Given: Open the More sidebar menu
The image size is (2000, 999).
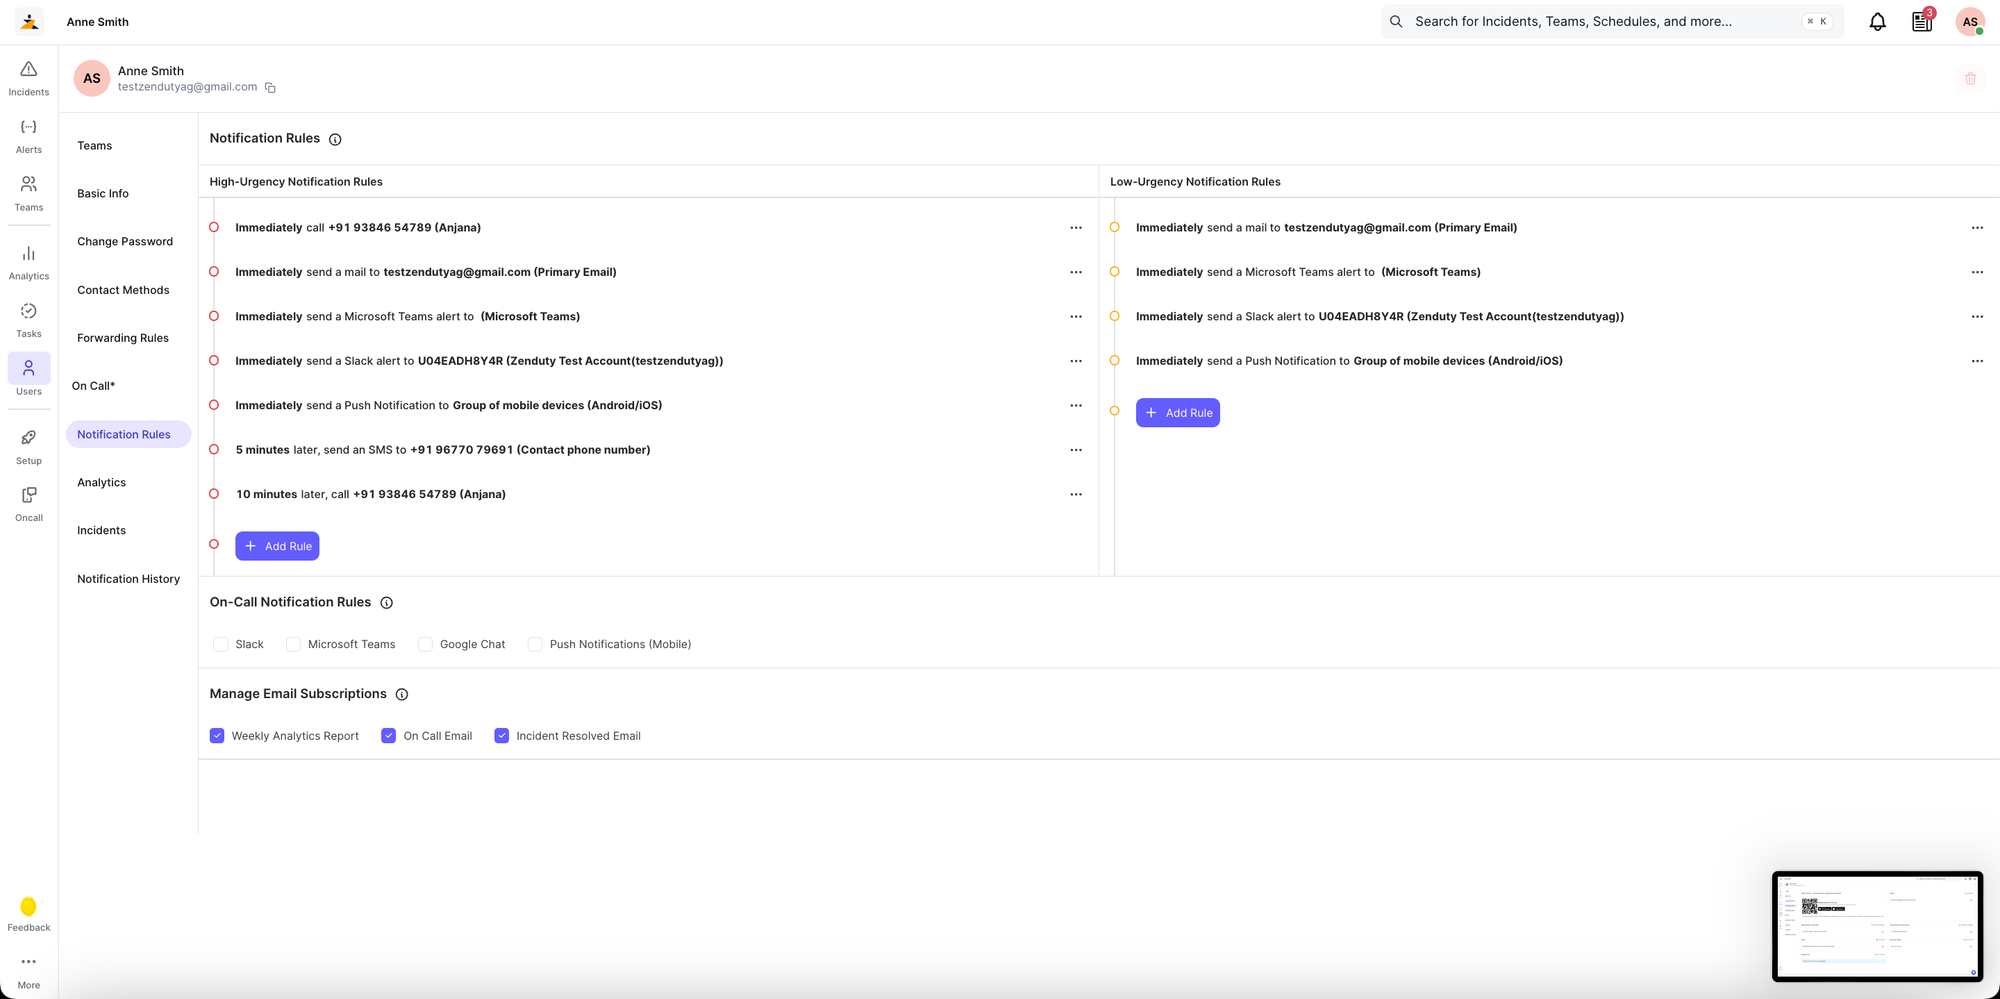Looking at the screenshot, I should 29,971.
